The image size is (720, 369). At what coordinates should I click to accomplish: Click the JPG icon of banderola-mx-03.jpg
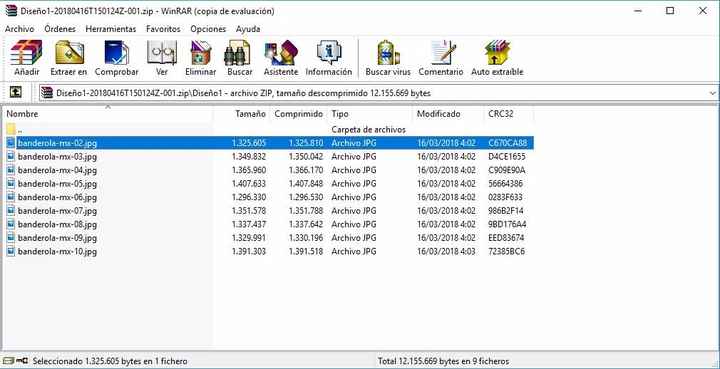pyautogui.click(x=11, y=157)
